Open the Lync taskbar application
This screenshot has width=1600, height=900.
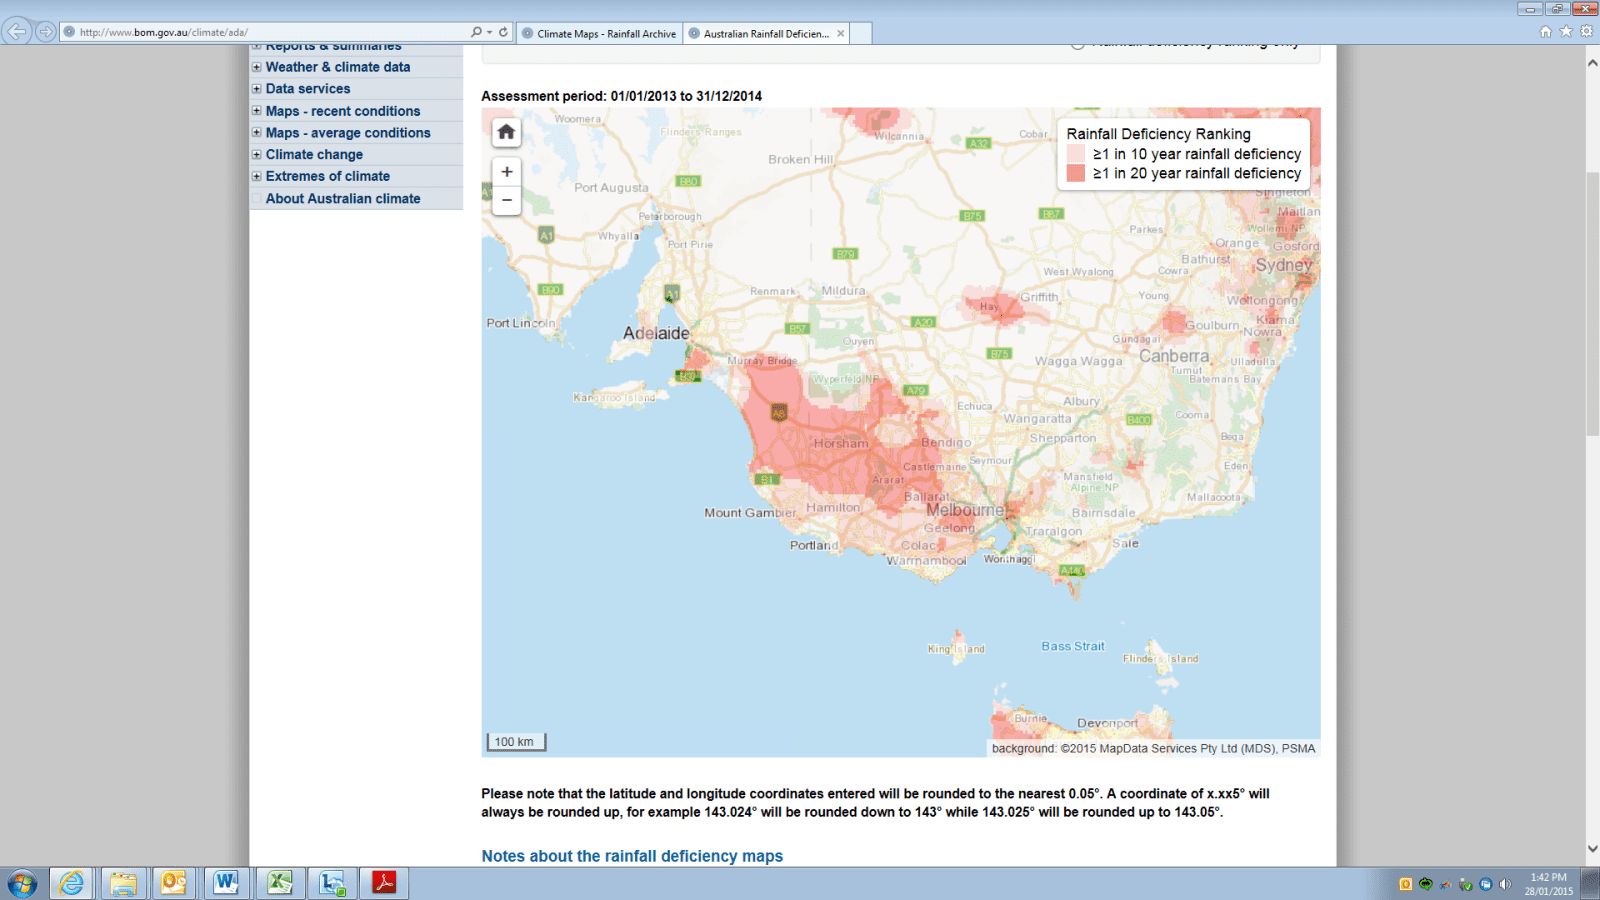click(x=332, y=883)
